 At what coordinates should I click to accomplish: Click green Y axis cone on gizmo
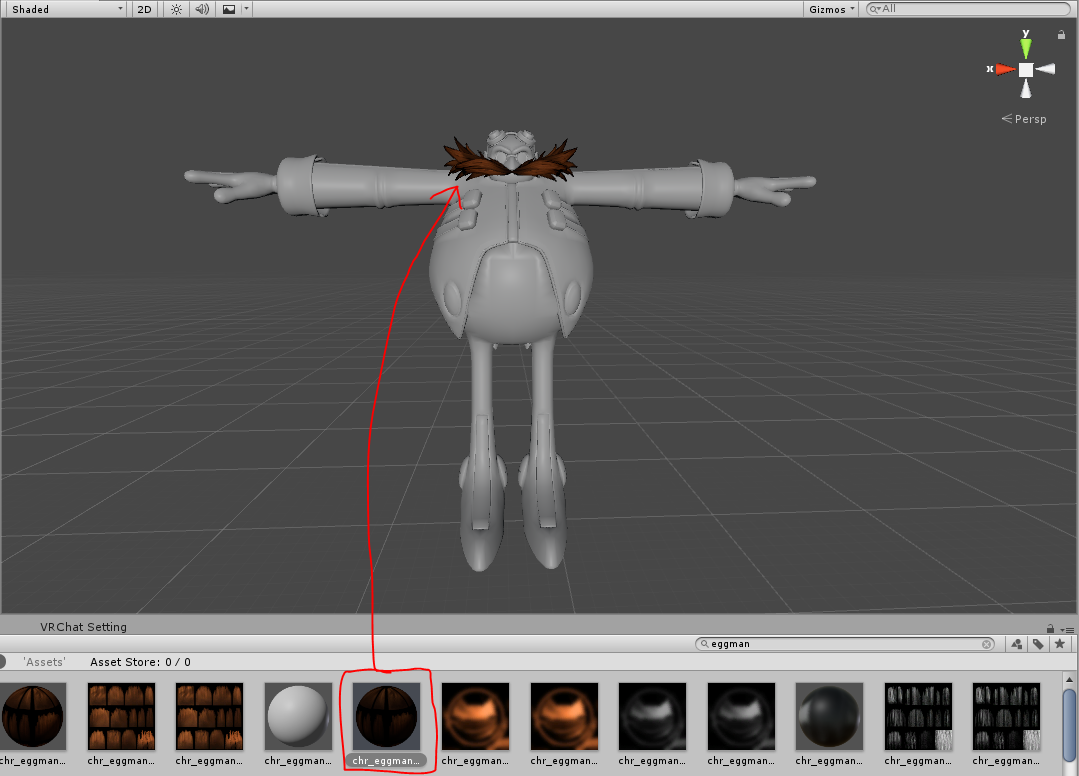(x=1026, y=47)
